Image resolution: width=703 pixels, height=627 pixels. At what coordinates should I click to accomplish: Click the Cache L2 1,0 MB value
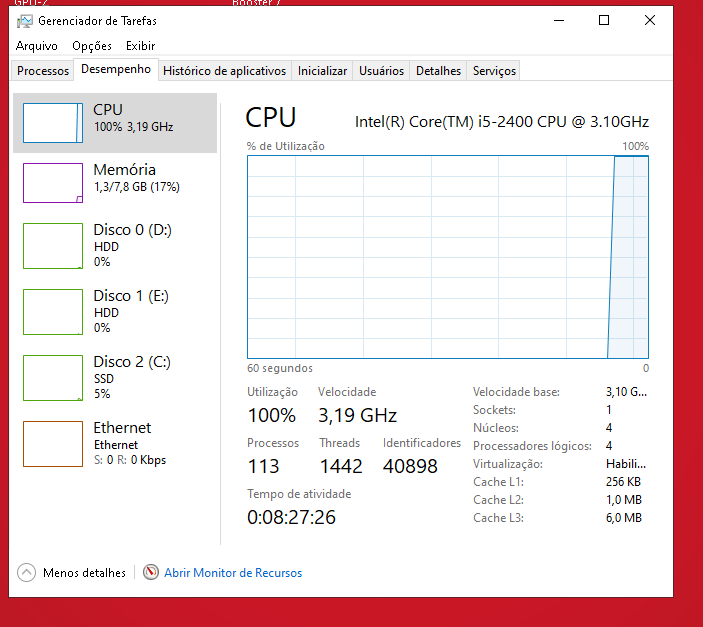tap(624, 500)
